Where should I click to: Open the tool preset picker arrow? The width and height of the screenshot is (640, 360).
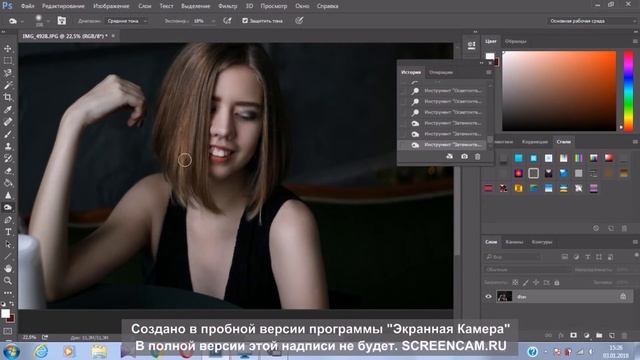point(22,21)
